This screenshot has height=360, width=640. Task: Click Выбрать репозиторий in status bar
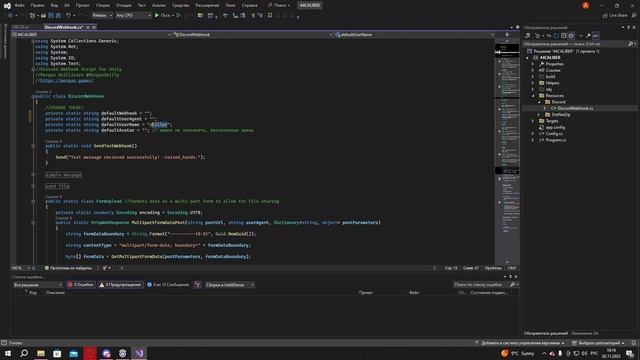598,343
